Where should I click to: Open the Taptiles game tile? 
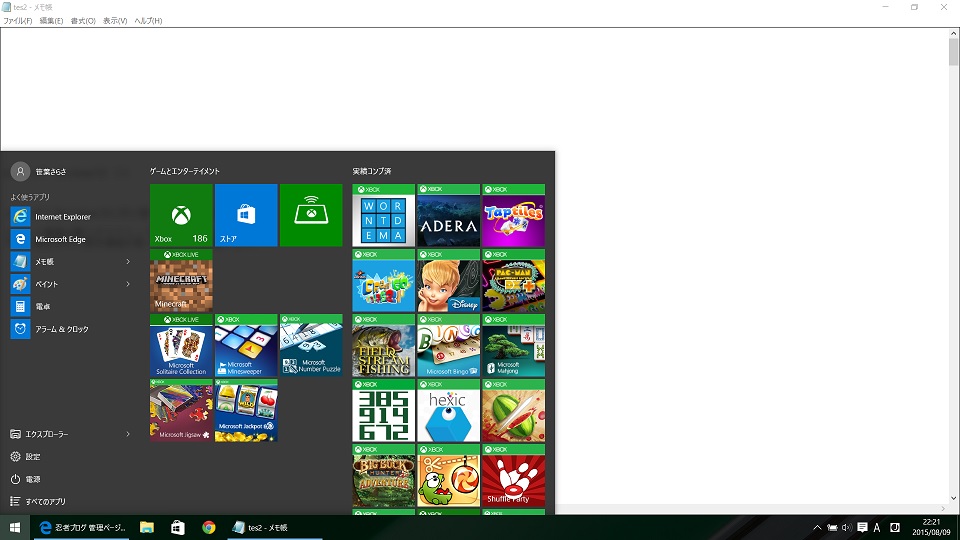tap(514, 215)
